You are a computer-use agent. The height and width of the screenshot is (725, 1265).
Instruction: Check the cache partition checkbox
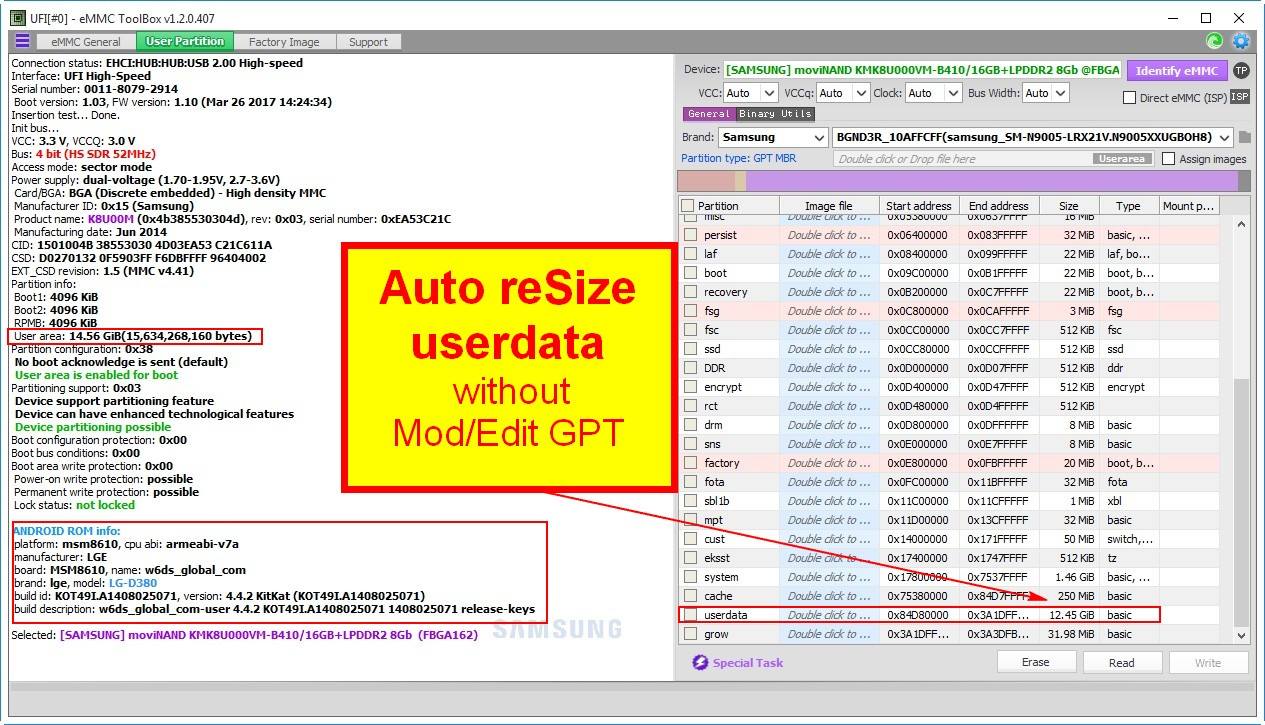click(x=690, y=596)
